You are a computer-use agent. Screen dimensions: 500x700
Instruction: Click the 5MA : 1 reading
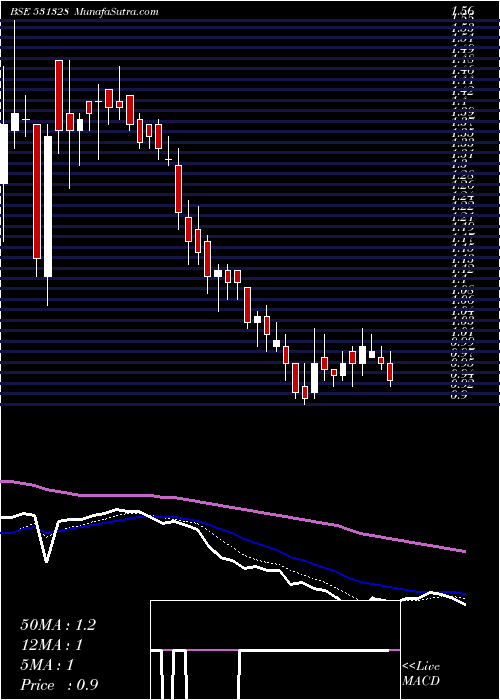(x=47, y=665)
